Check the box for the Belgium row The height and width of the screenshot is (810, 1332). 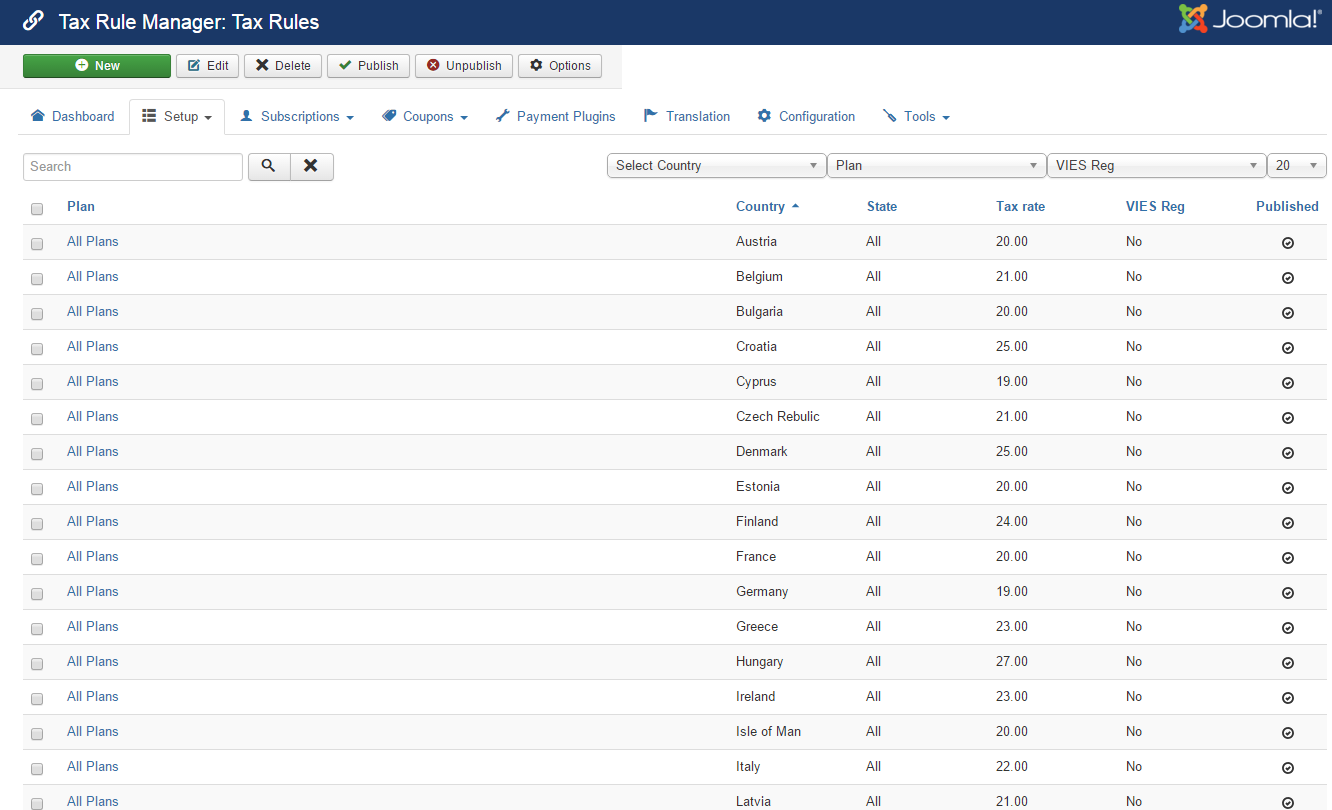click(x=37, y=279)
